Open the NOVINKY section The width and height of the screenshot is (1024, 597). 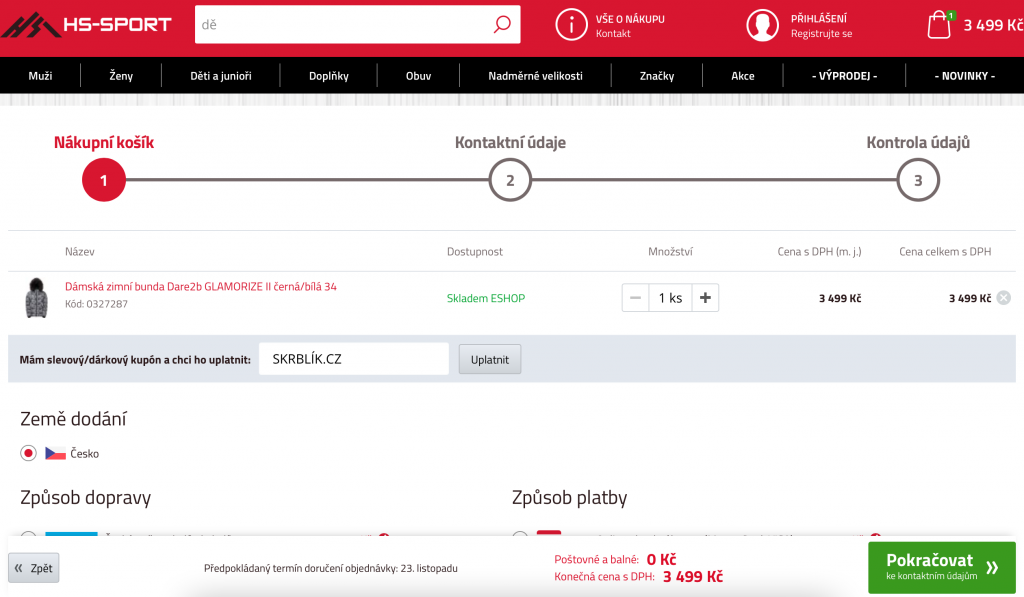(965, 76)
